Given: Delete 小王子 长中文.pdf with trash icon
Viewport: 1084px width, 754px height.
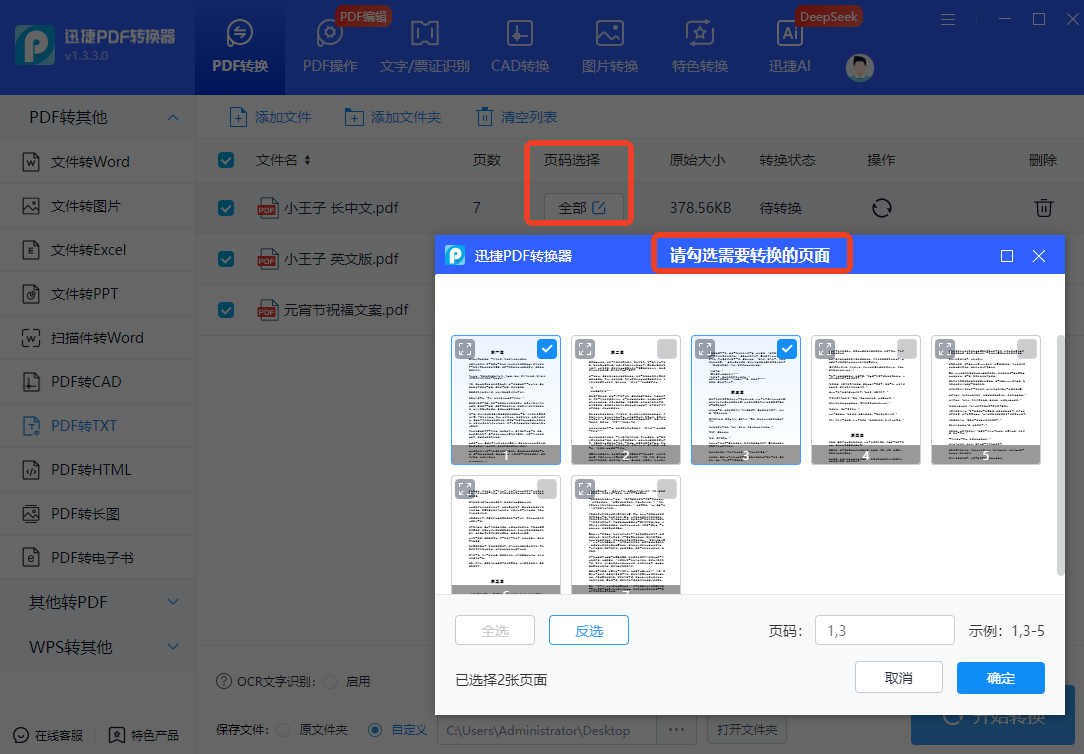Looking at the screenshot, I should coord(1043,207).
